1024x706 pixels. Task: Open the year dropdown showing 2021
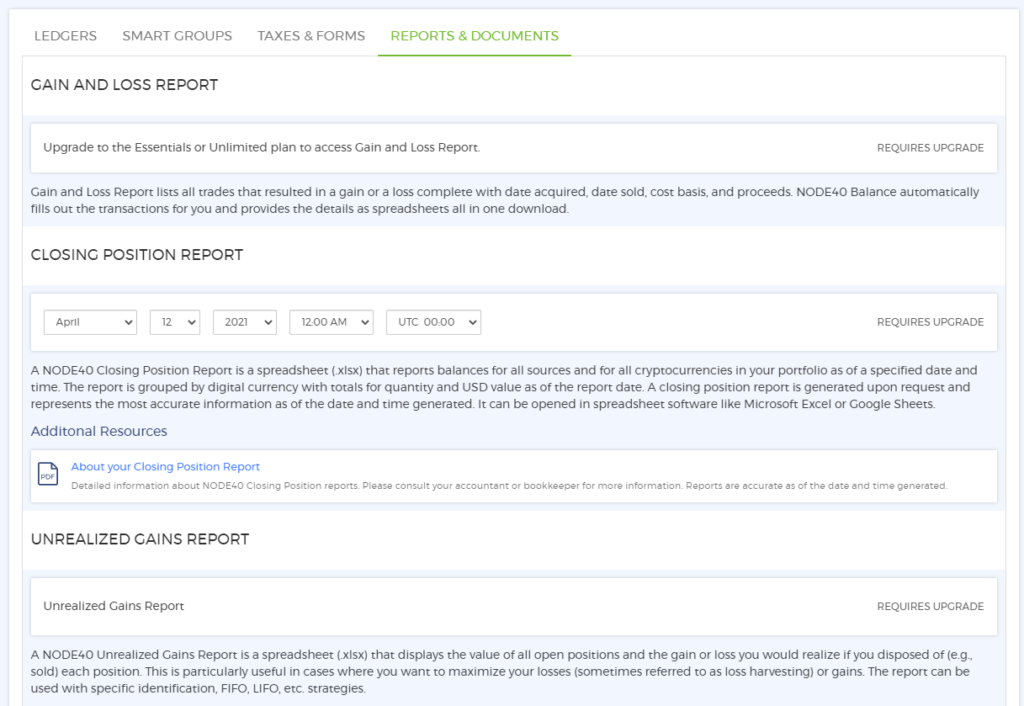[x=245, y=322]
